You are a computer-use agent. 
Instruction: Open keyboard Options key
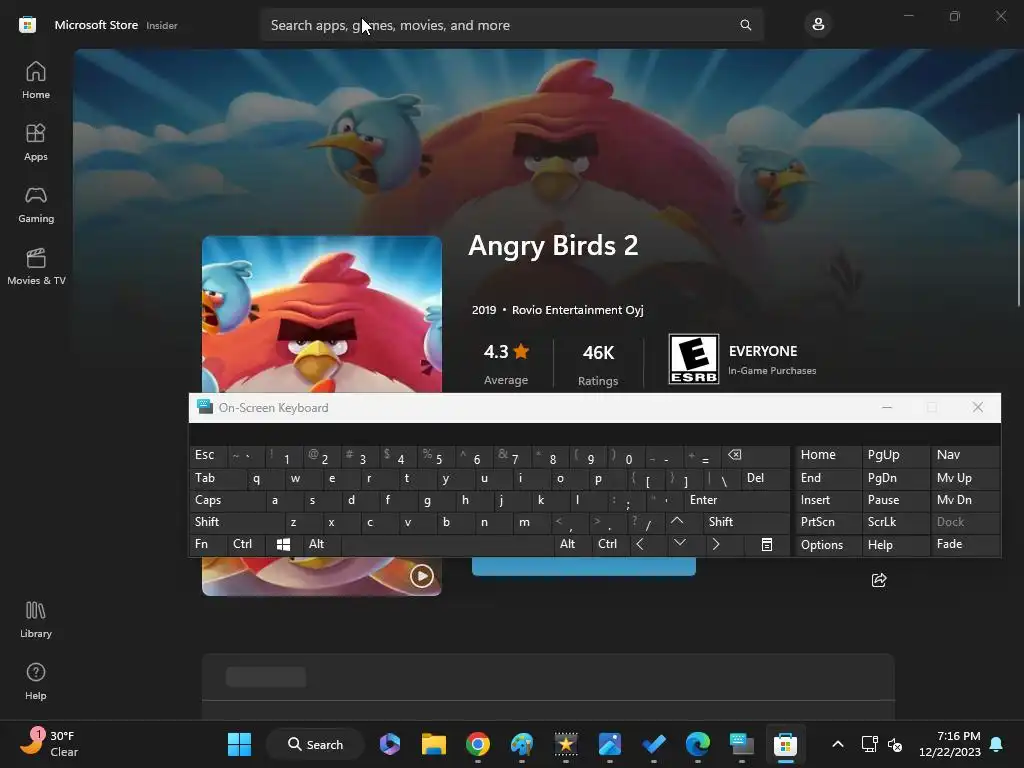[x=828, y=545]
